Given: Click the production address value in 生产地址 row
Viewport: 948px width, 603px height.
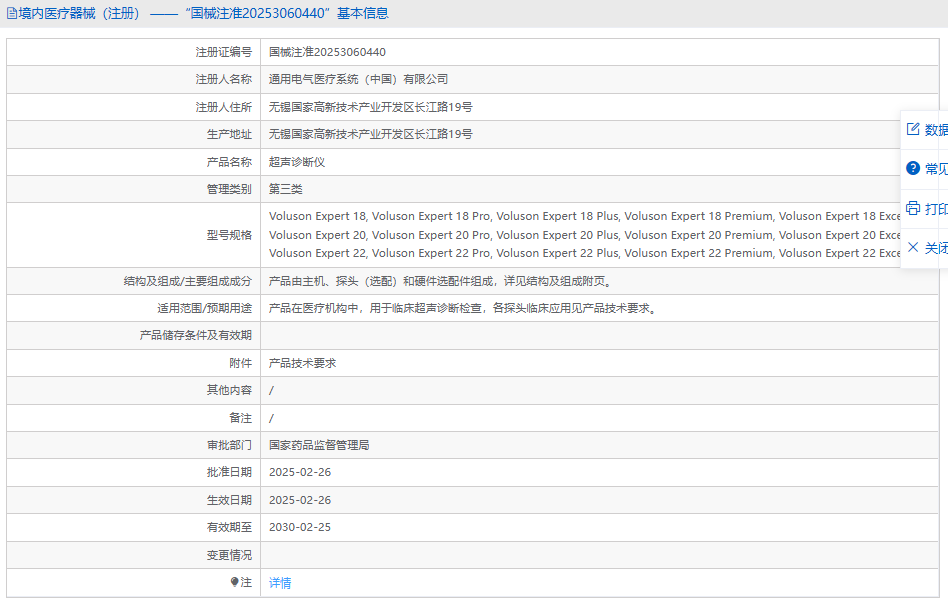Looking at the screenshot, I should [371, 134].
